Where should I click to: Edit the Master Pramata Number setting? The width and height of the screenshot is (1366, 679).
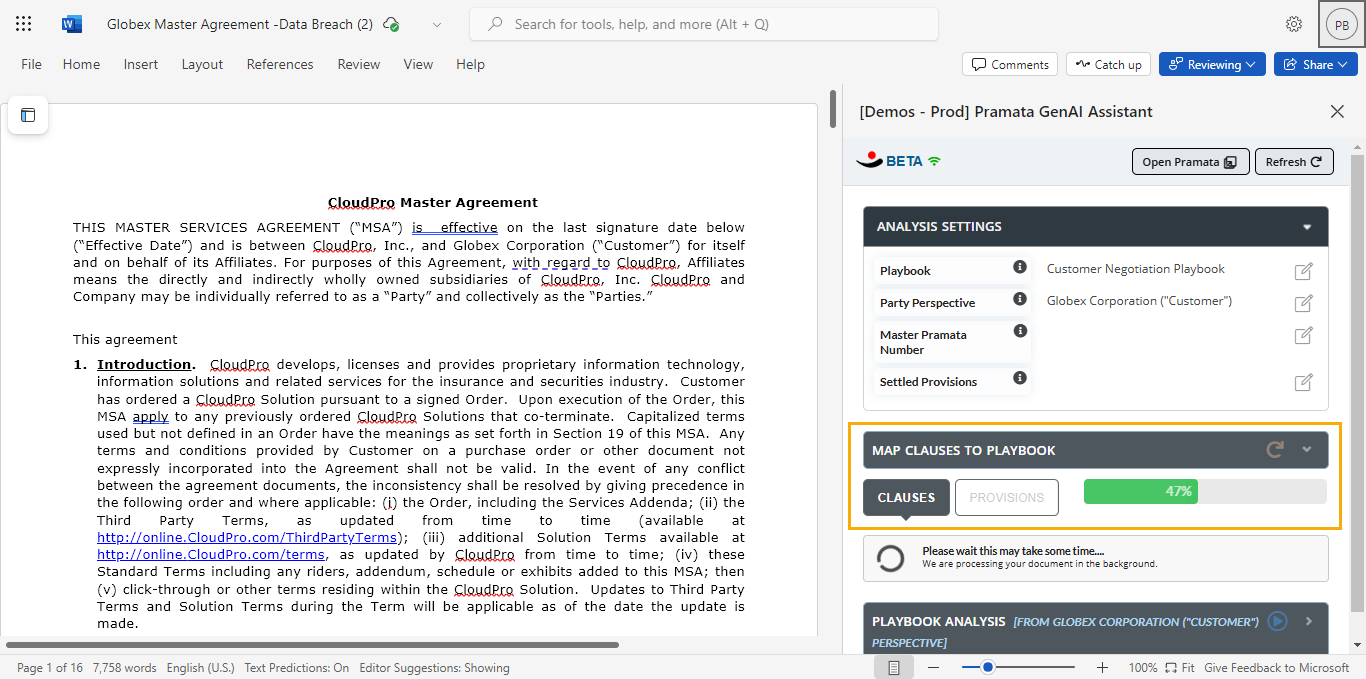click(1303, 335)
